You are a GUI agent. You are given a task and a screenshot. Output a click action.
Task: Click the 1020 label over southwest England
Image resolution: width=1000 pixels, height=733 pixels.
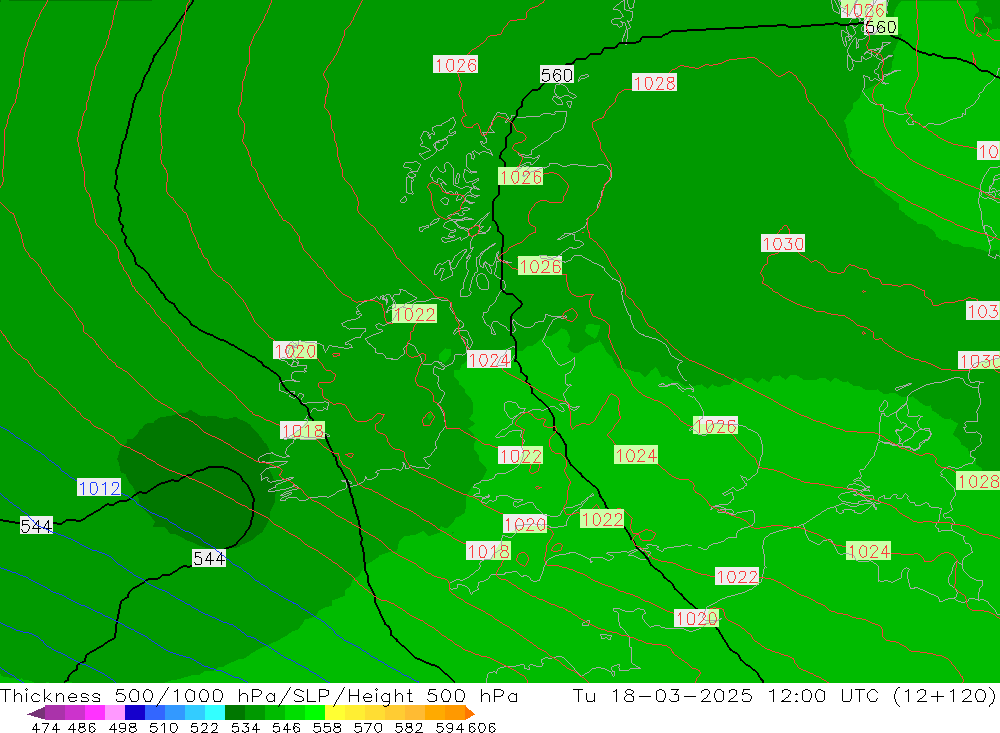tap(525, 524)
